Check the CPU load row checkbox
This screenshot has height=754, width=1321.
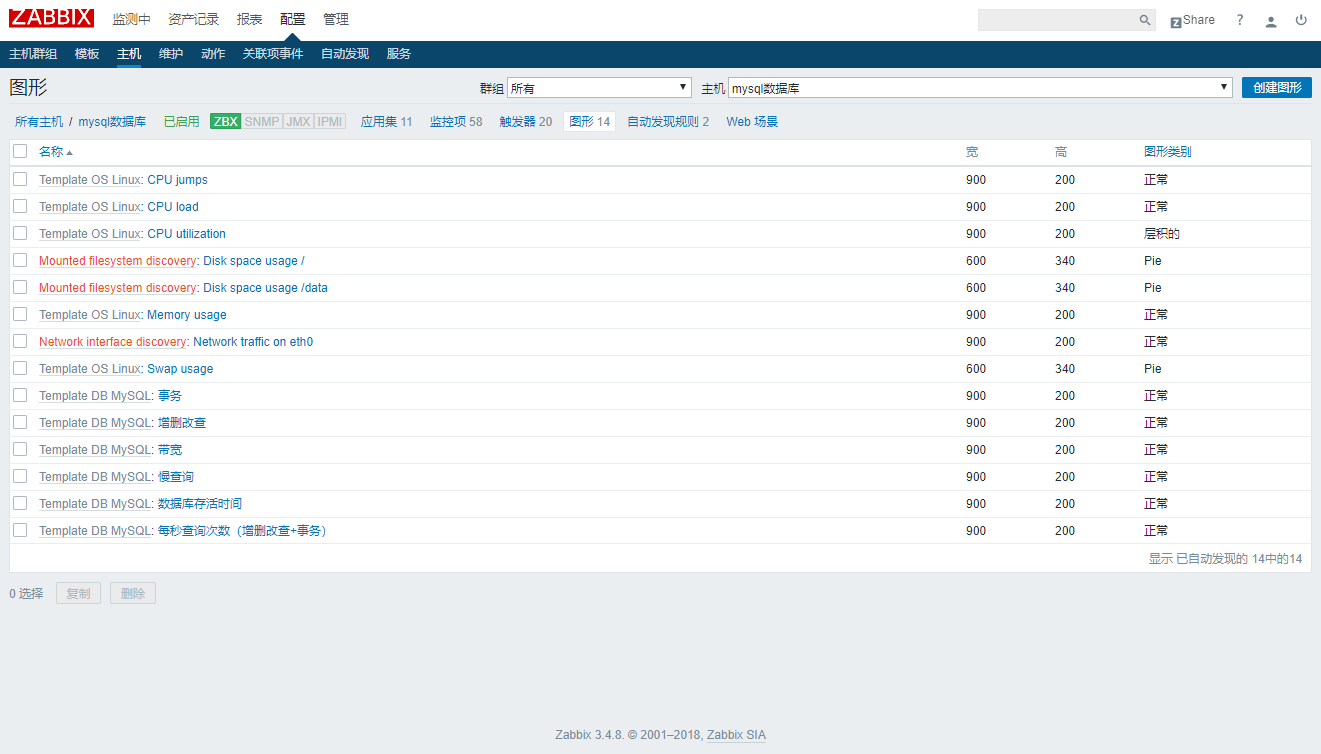pos(20,206)
